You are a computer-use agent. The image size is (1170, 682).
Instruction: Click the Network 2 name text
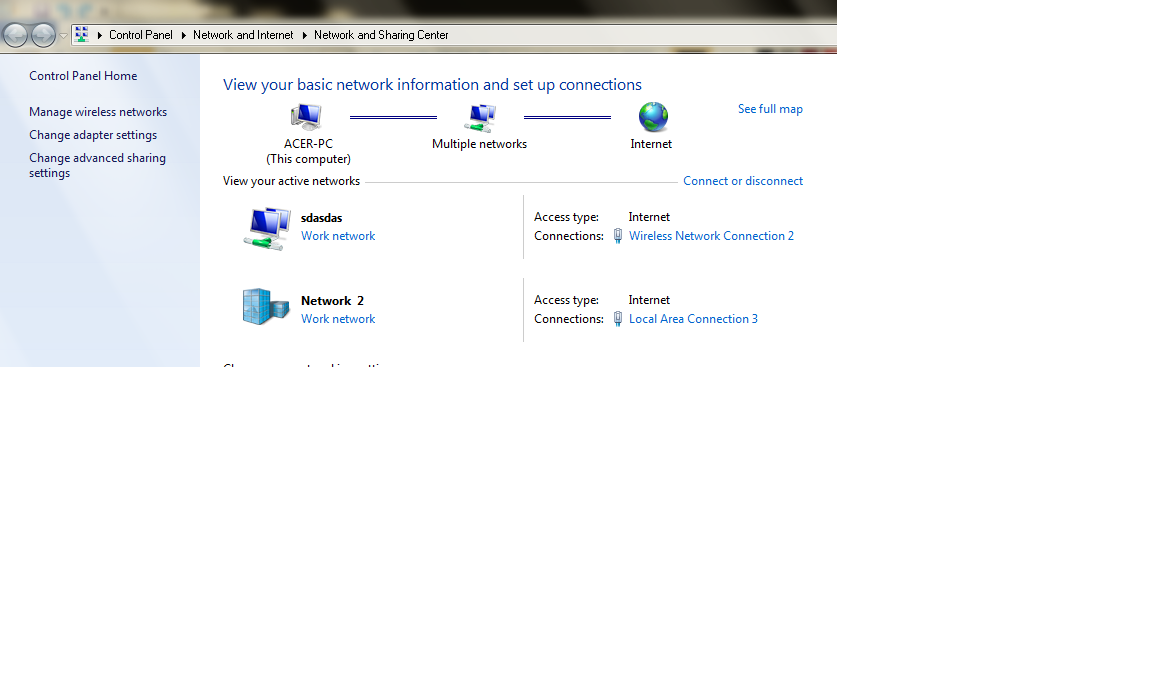[x=332, y=301]
